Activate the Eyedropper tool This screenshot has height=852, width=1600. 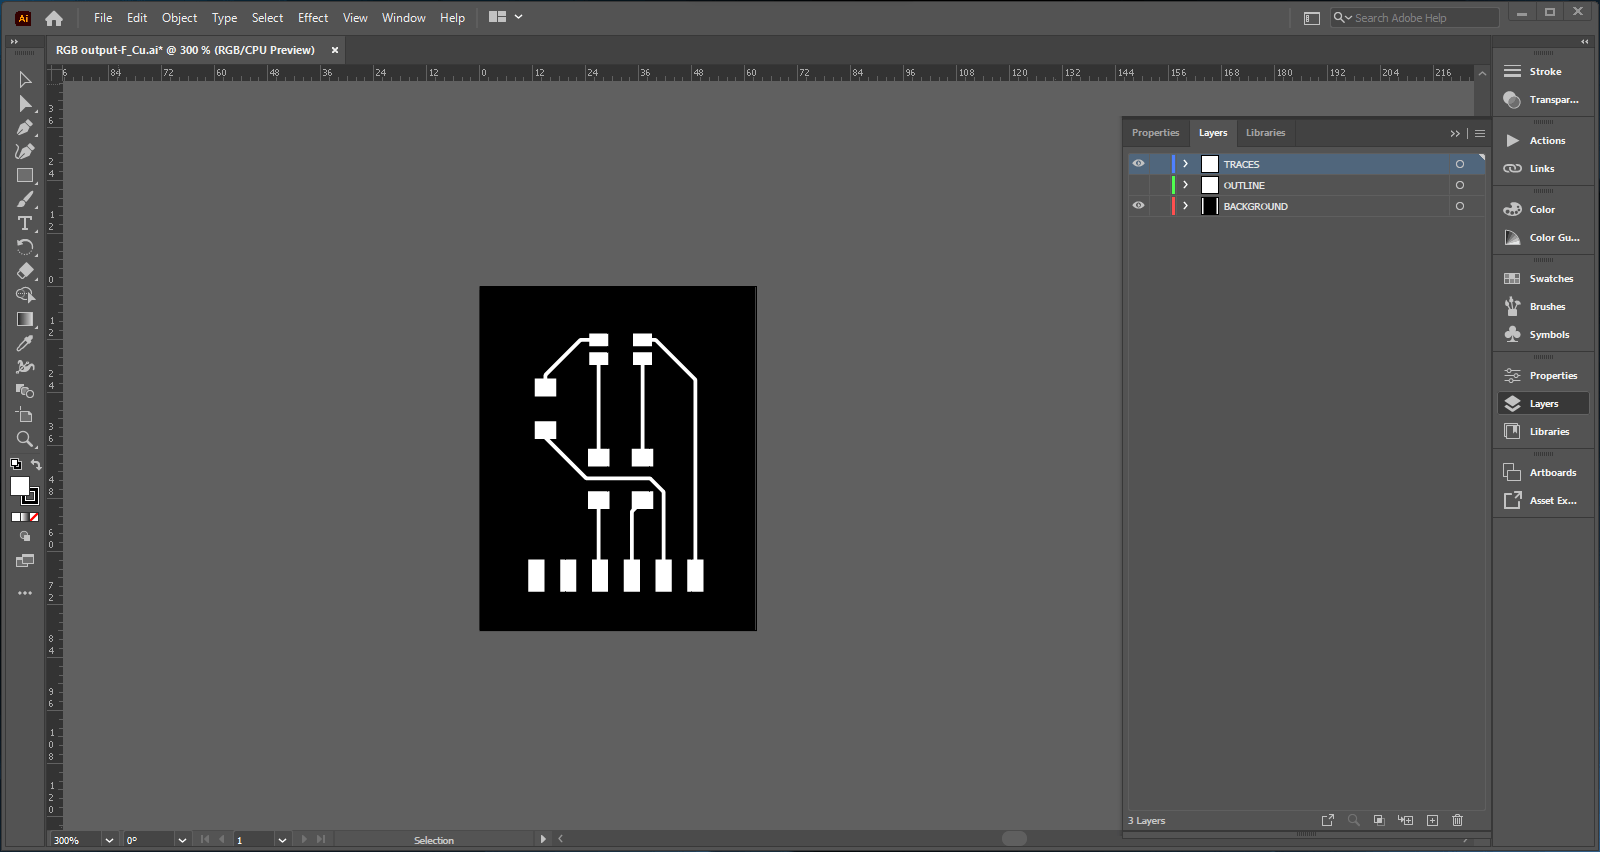(25, 343)
